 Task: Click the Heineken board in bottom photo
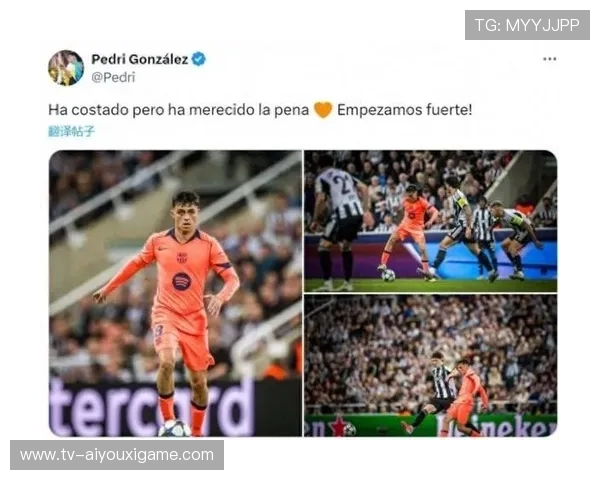pyautogui.click(x=497, y=426)
